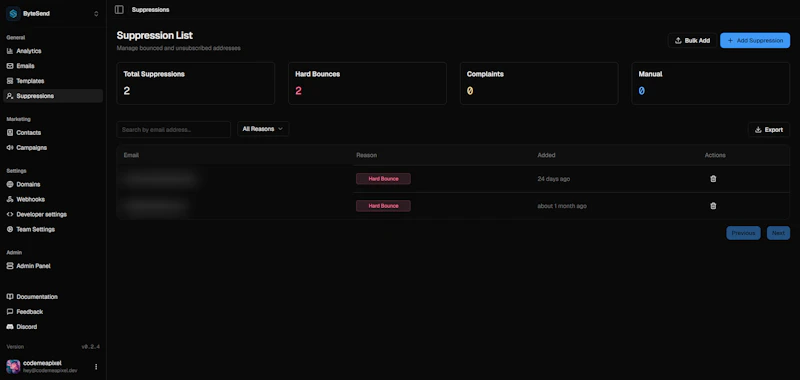The image size is (800, 380).
Task: Click the Team Settings icon
Action: [x=10, y=230]
